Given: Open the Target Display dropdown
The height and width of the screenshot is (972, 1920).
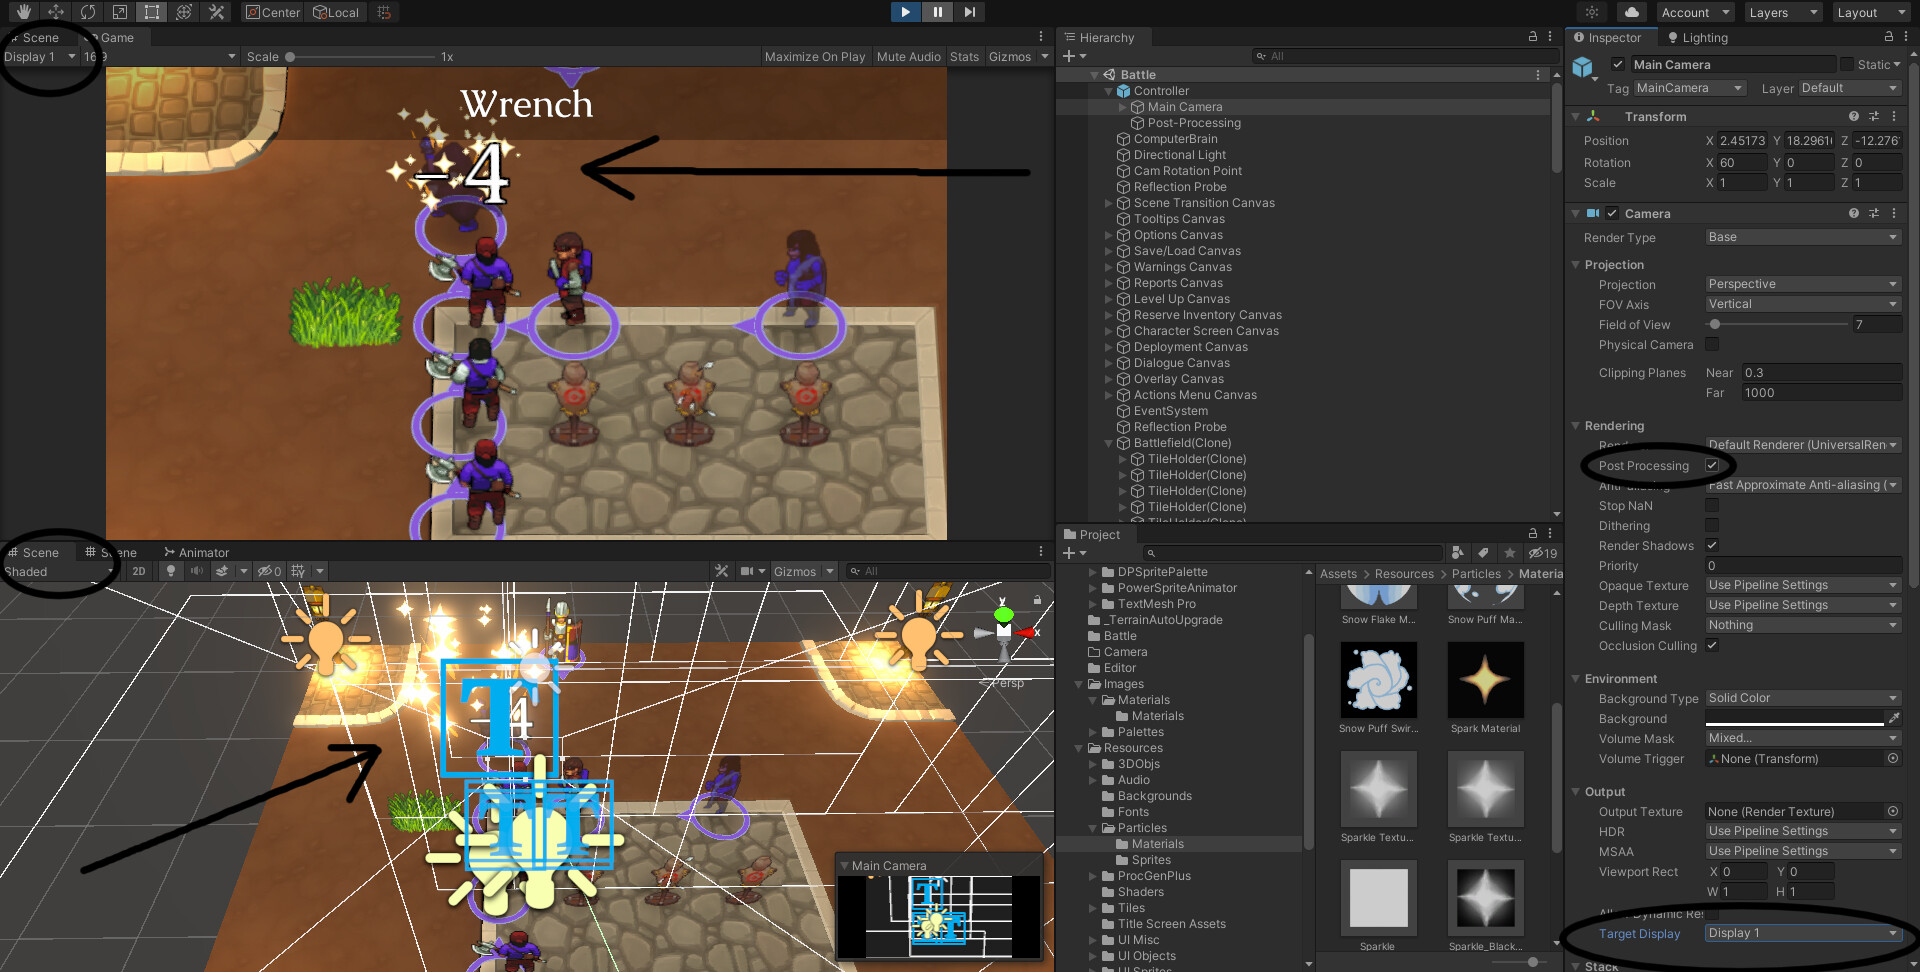Looking at the screenshot, I should pyautogui.click(x=1800, y=933).
